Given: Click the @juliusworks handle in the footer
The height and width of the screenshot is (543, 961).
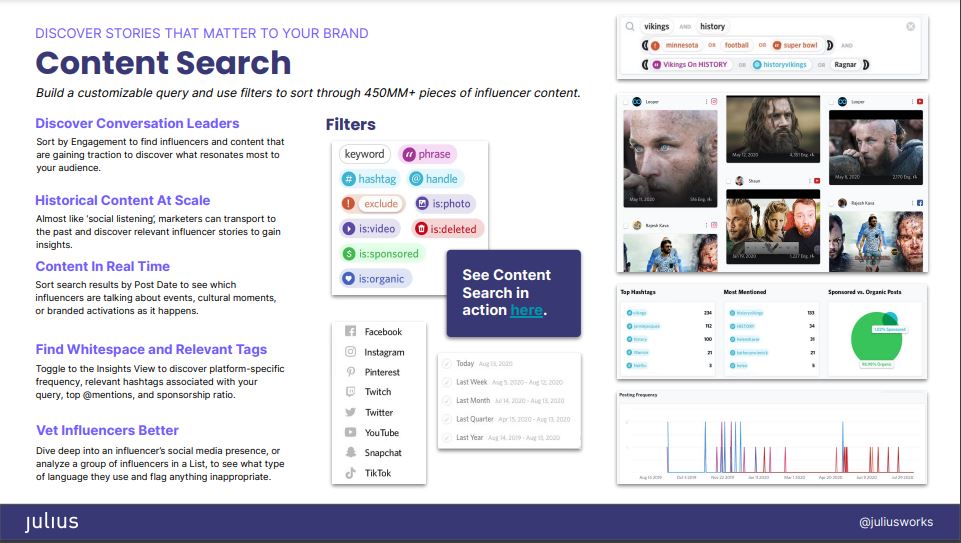Looking at the screenshot, I should (896, 522).
